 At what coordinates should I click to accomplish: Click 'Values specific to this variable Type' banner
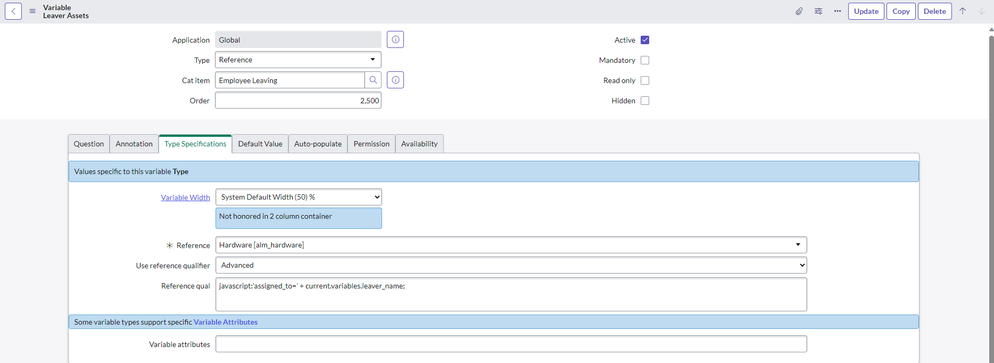click(493, 171)
